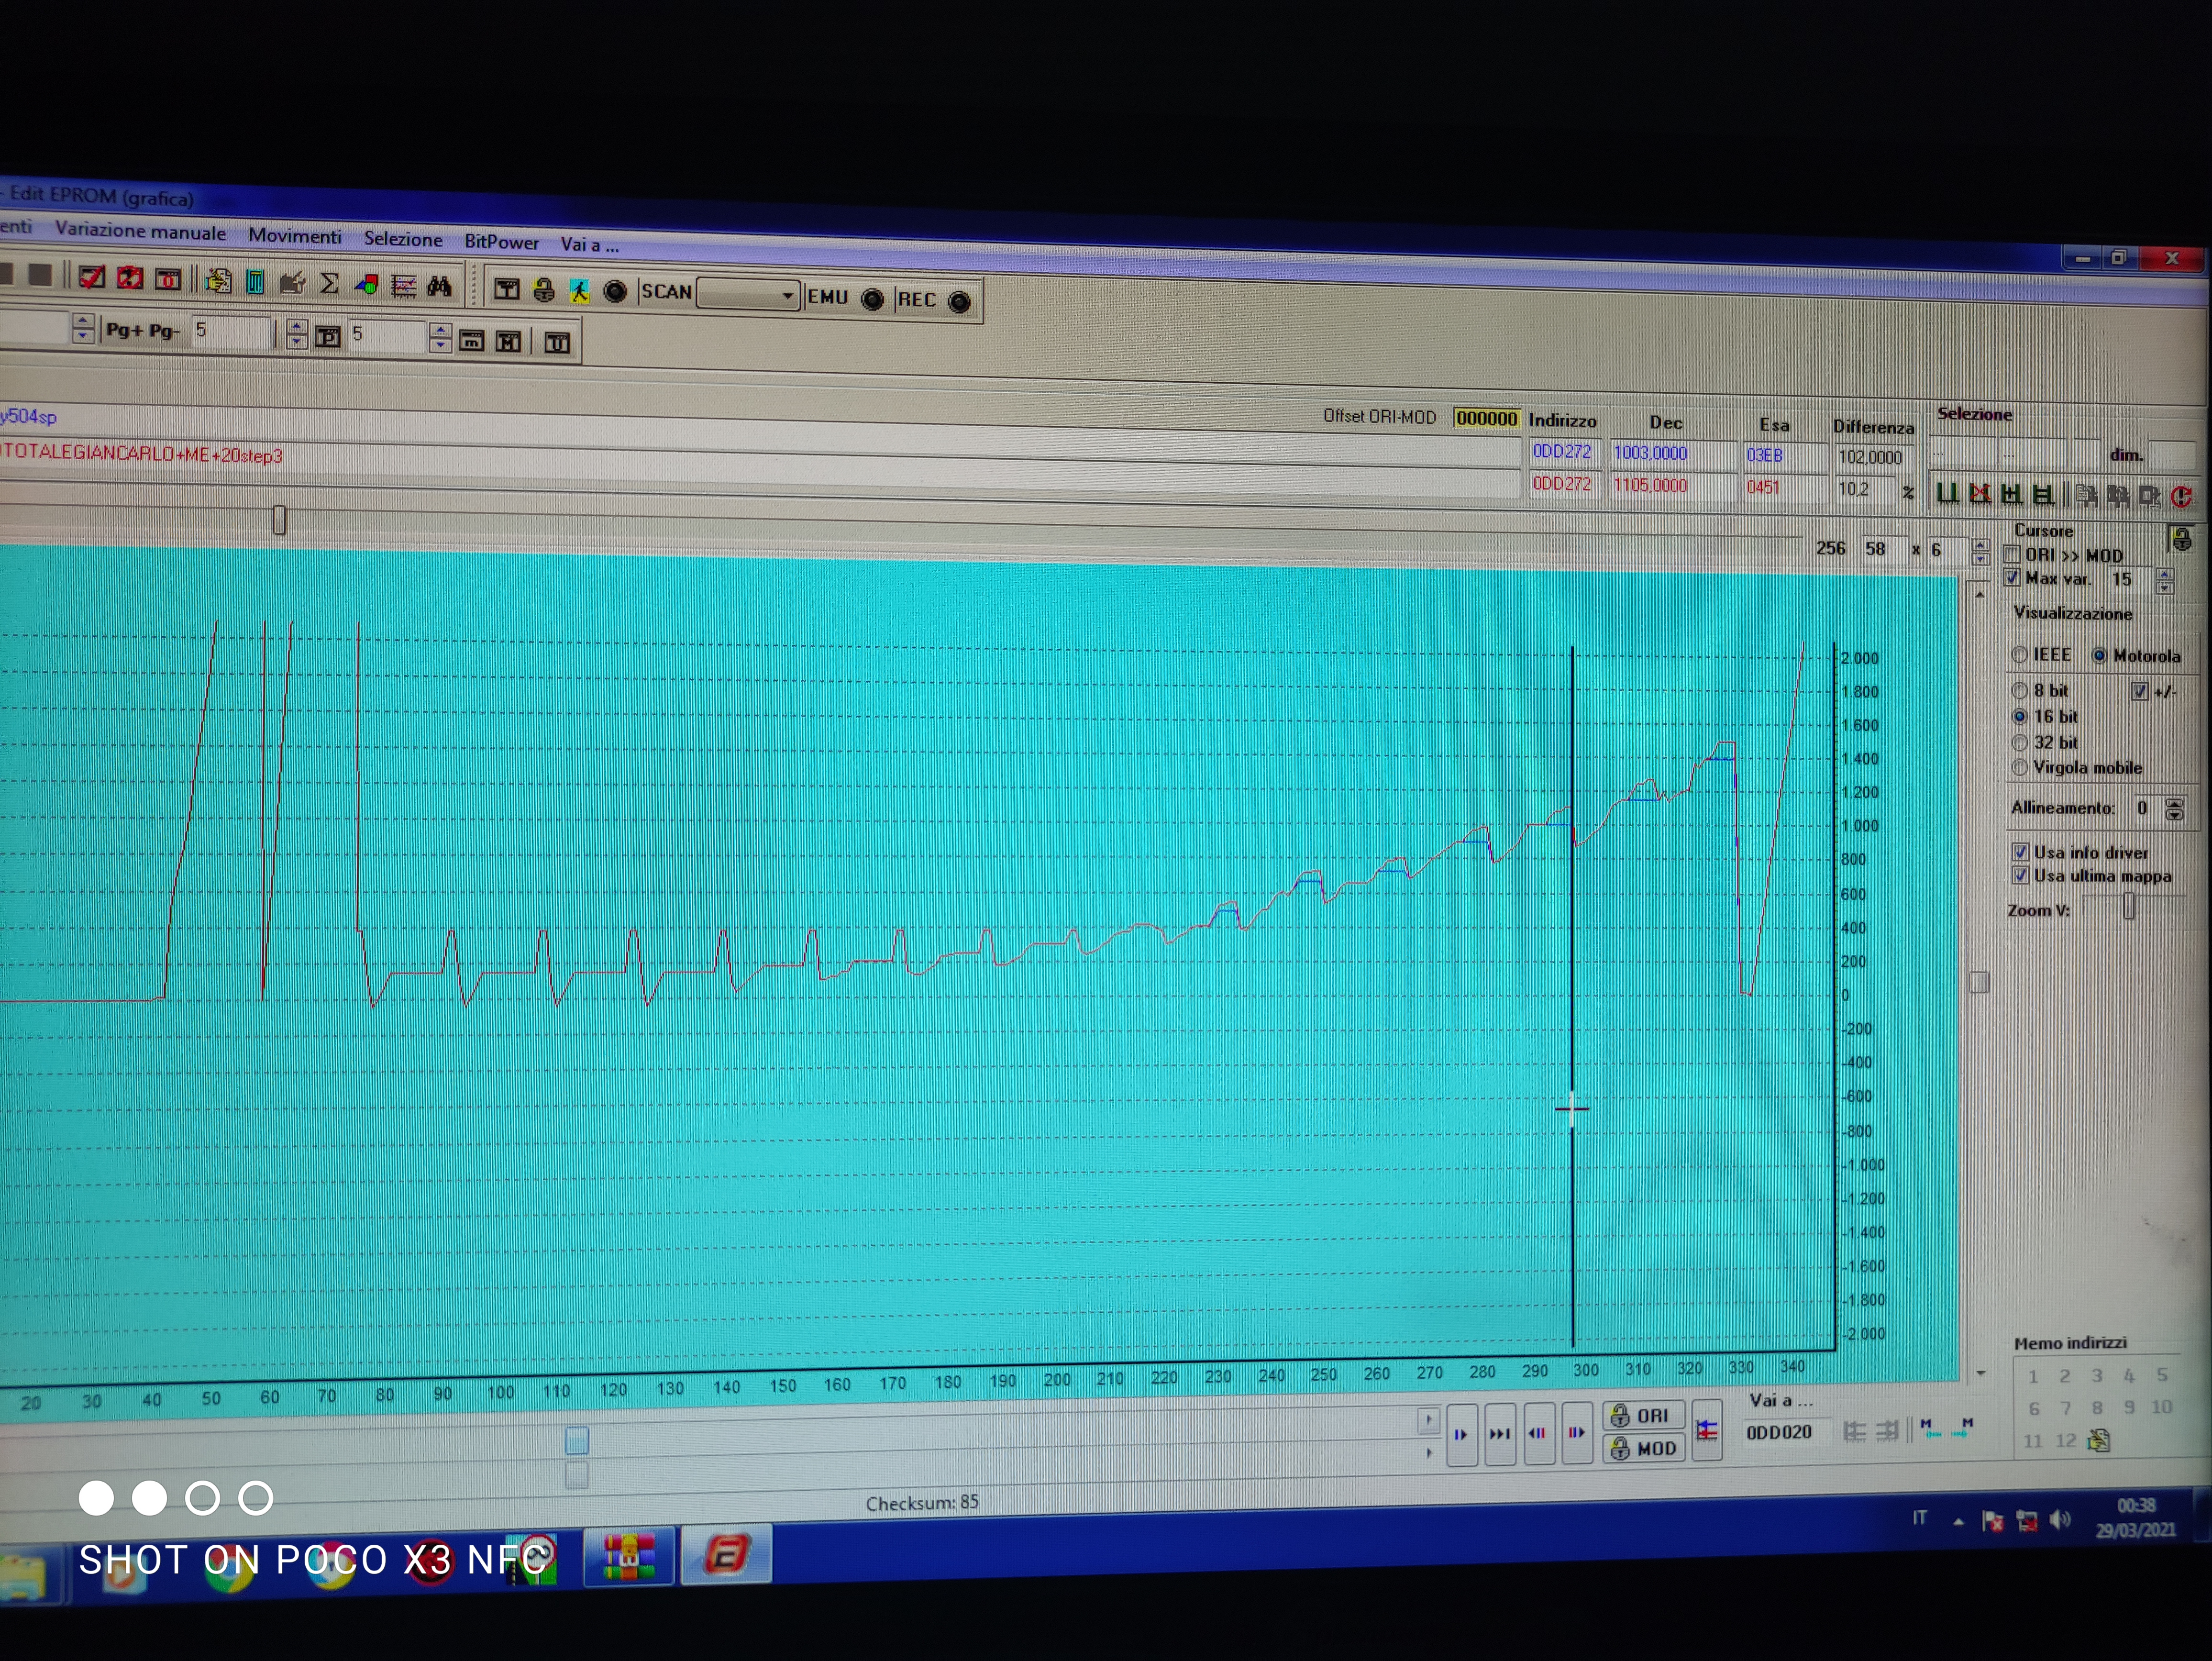Click the WinRAR icon in taskbar
The height and width of the screenshot is (1661, 2212).
[x=628, y=1557]
